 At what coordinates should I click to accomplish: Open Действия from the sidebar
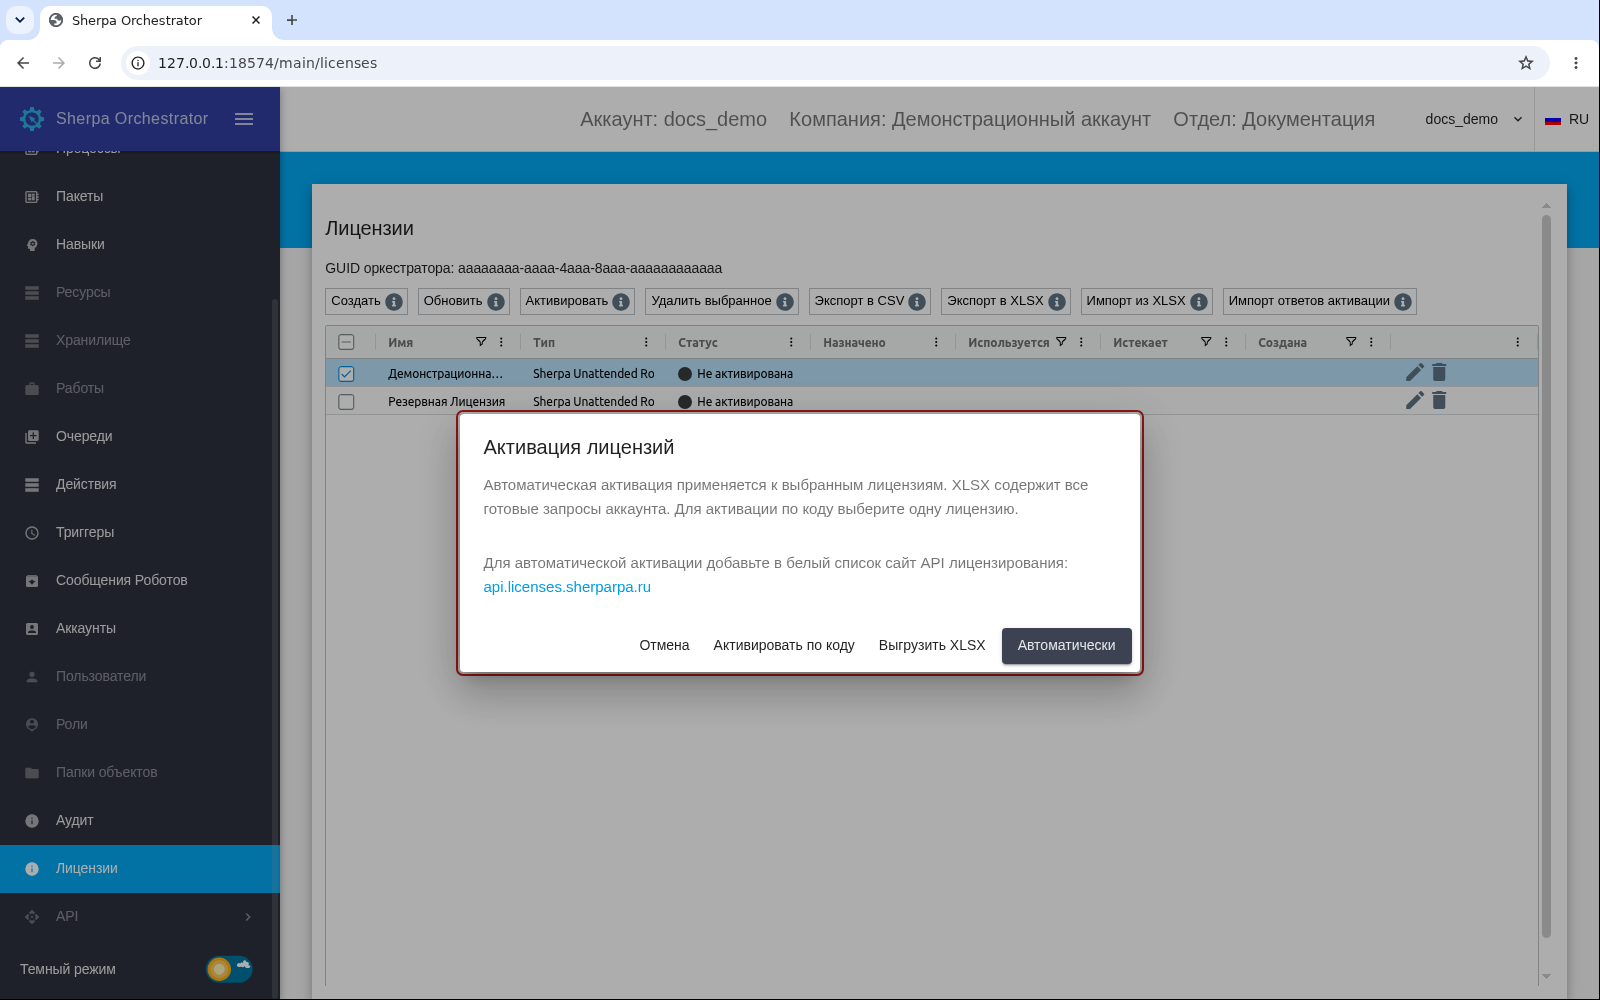click(139, 484)
